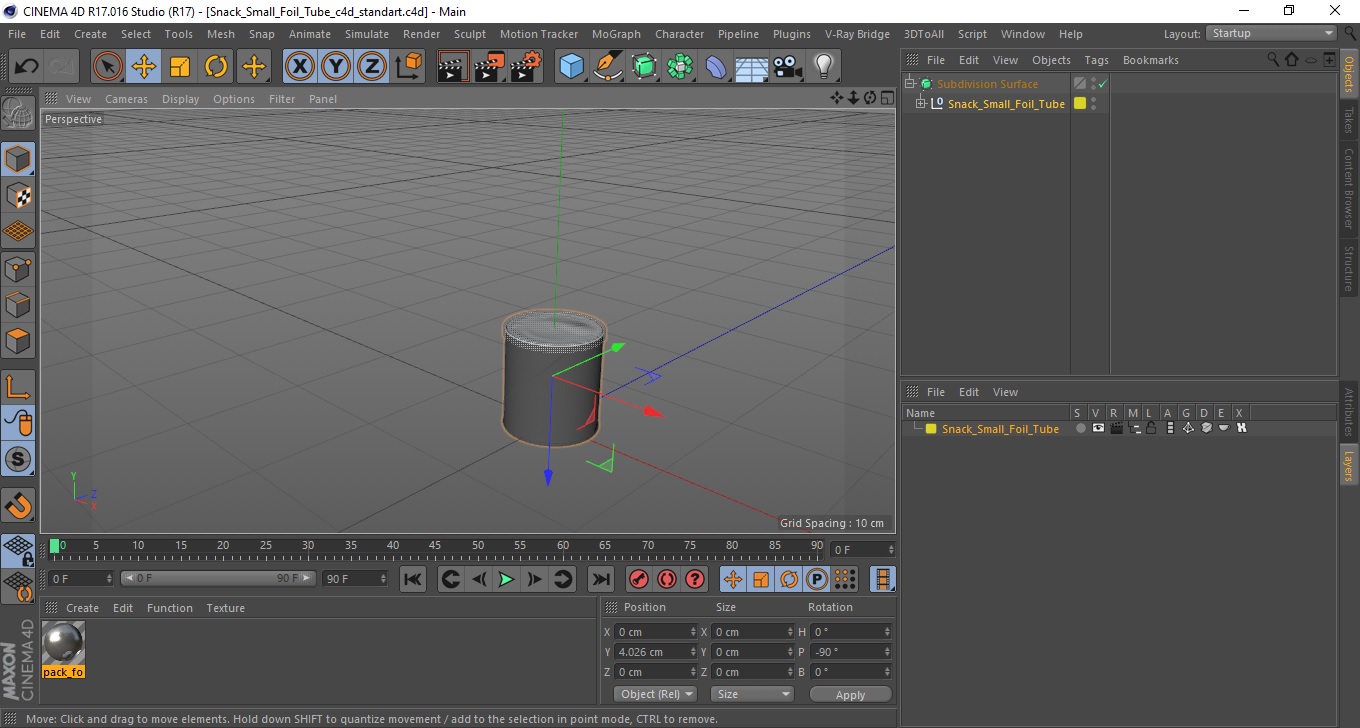This screenshot has width=1360, height=728.
Task: Toggle Y axis lock
Action: 336,67
